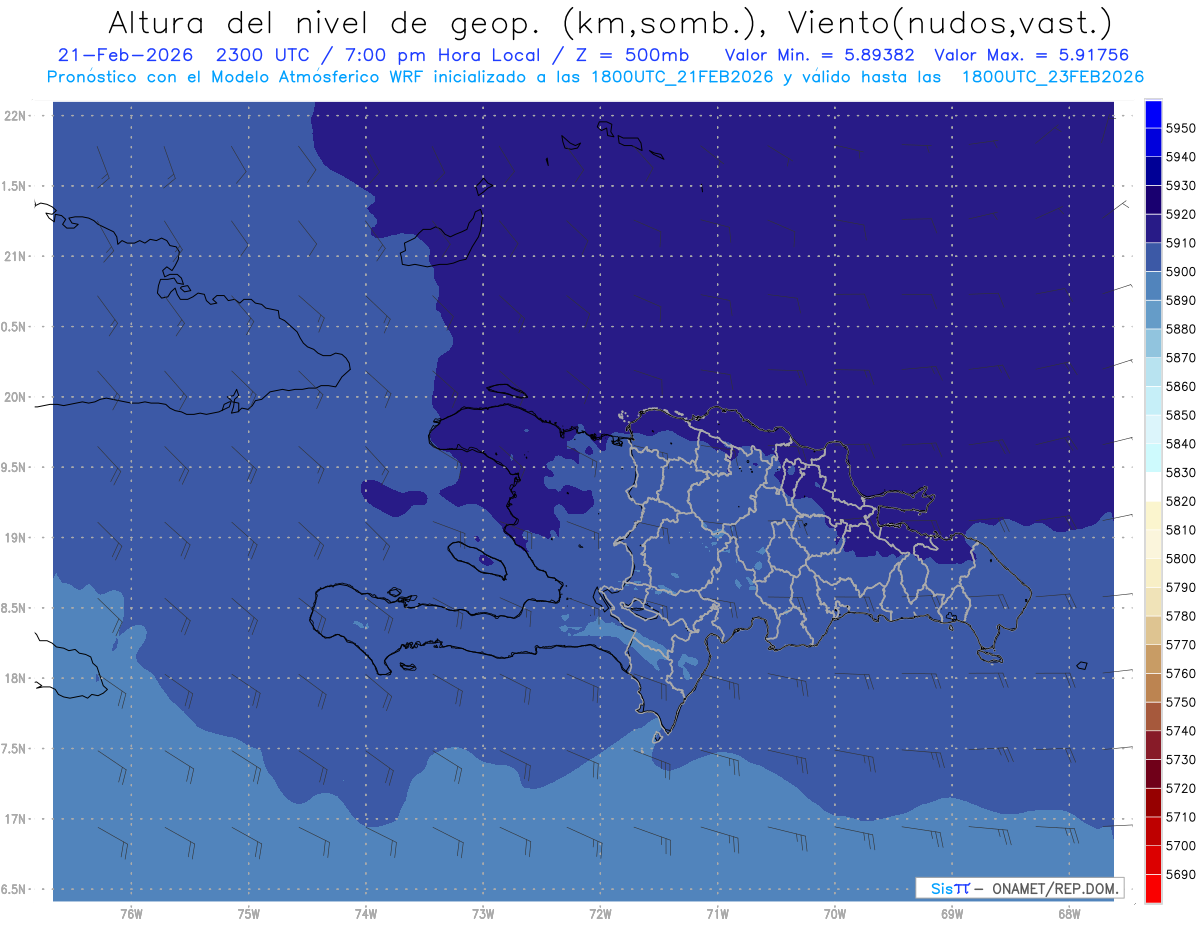
Task: Click the date text '21-Feb-2026'
Action: (123, 55)
